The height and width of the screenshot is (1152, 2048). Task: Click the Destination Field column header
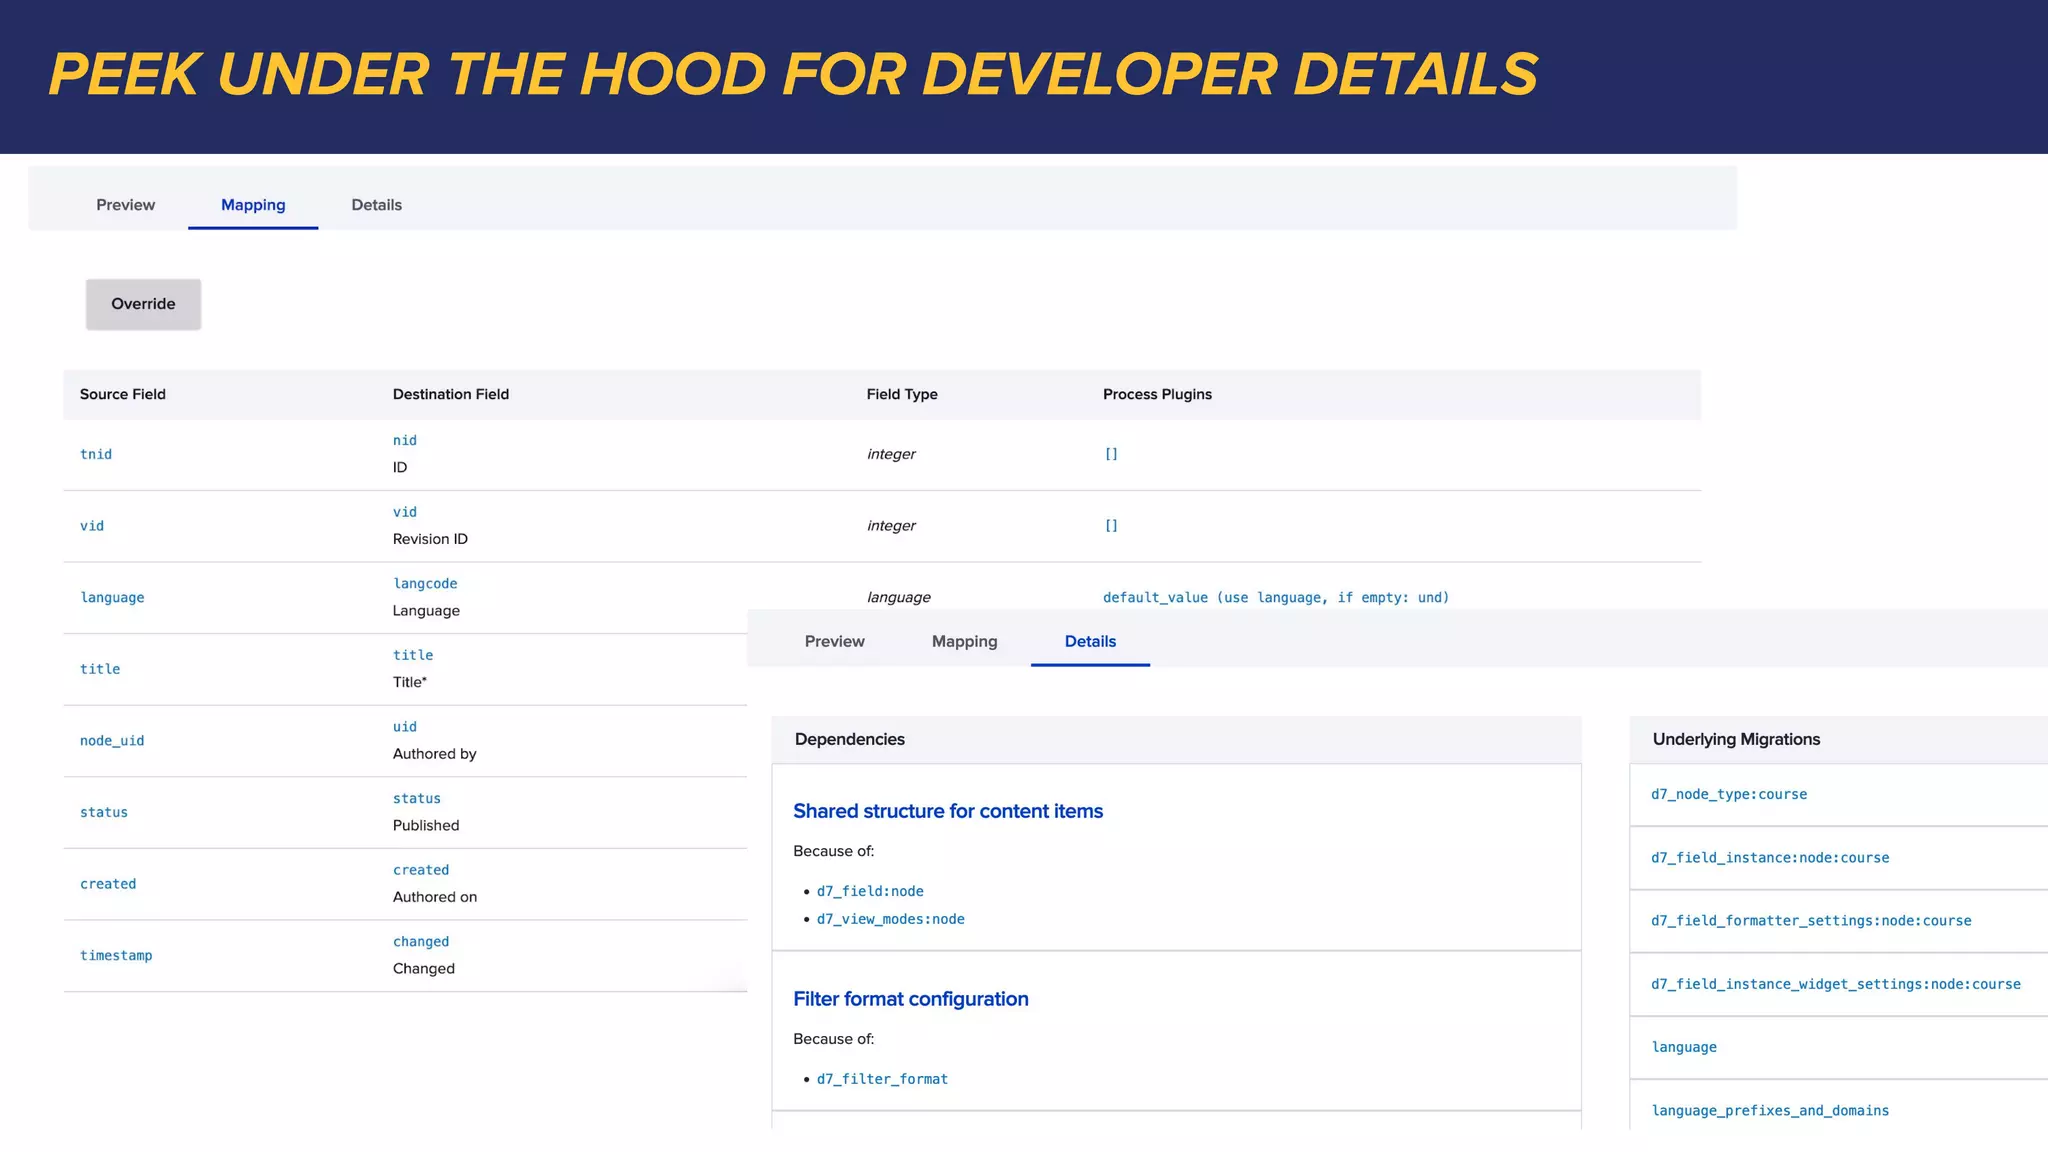451,394
